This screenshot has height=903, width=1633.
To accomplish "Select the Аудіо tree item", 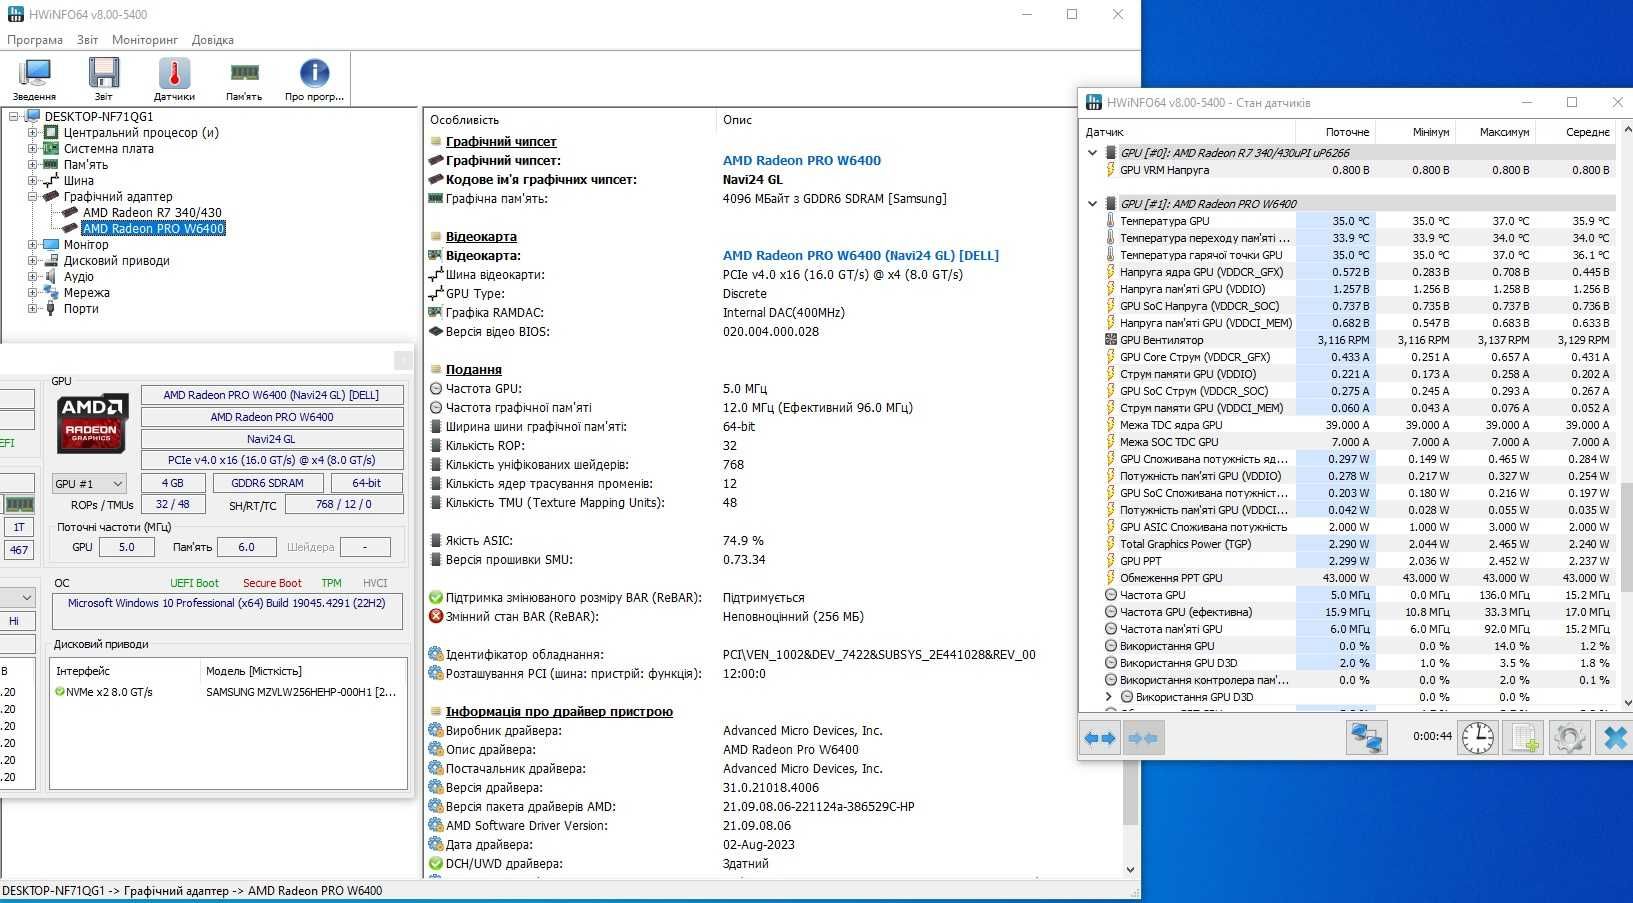I will coord(79,276).
